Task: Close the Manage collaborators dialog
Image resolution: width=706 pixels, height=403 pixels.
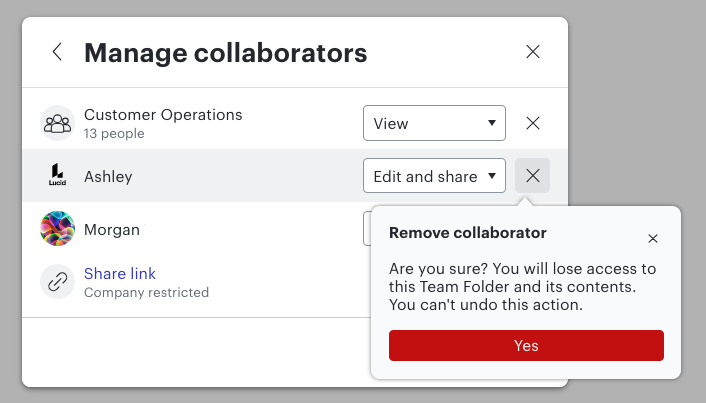Action: (533, 52)
